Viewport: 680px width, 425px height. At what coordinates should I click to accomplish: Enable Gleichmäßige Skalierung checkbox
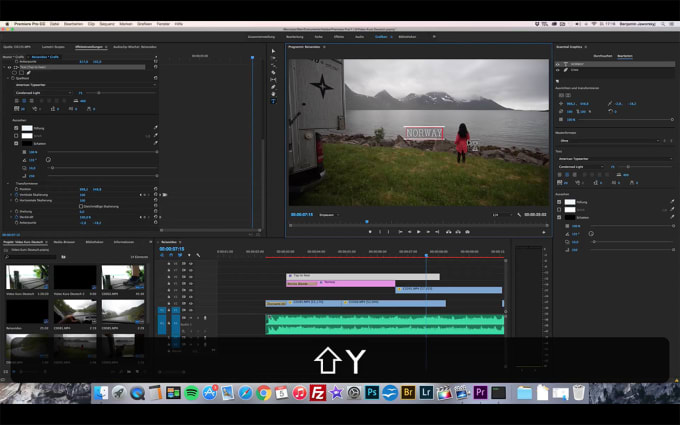click(x=81, y=206)
